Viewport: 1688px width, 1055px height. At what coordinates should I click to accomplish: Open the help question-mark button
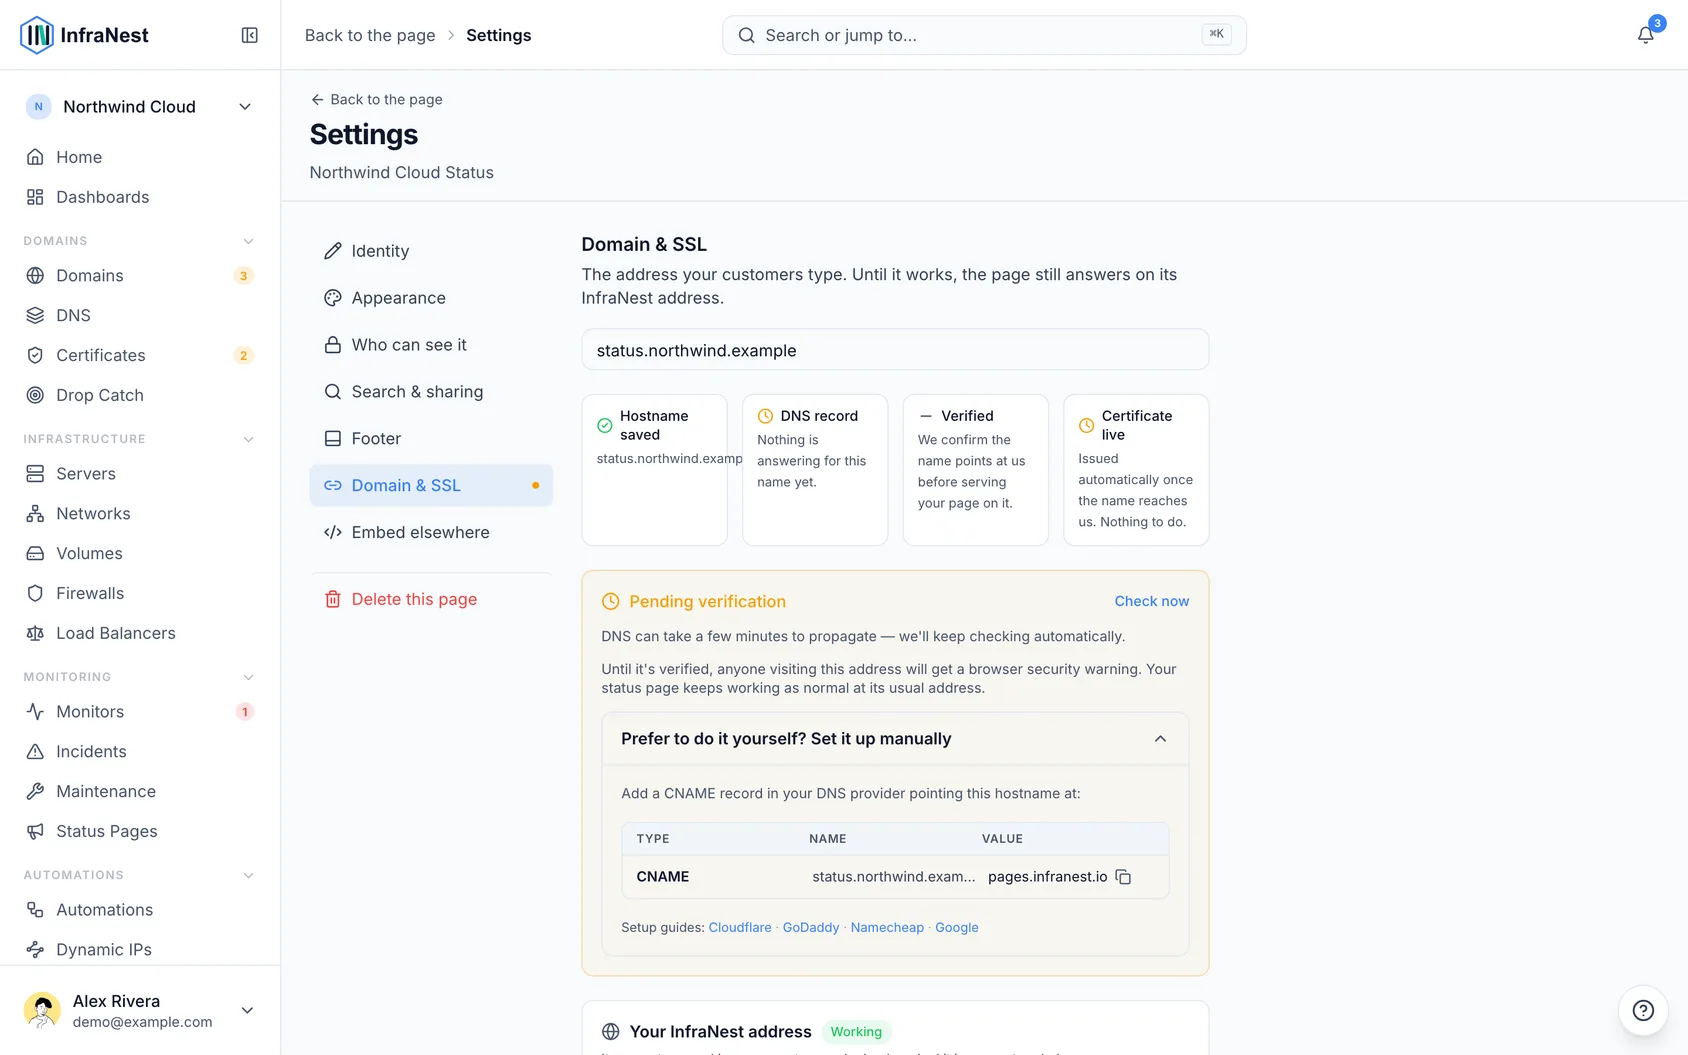coord(1643,1010)
